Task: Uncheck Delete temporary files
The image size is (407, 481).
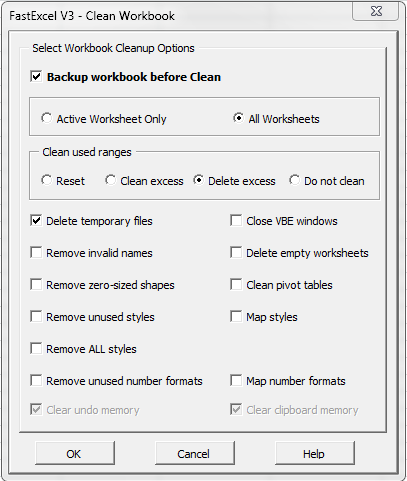Action: [36, 221]
